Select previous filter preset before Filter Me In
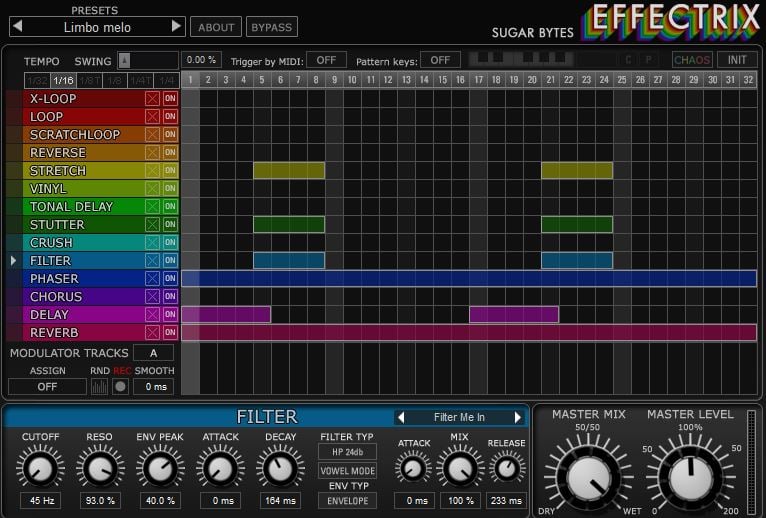Image resolution: width=766 pixels, height=518 pixels. coord(401,417)
